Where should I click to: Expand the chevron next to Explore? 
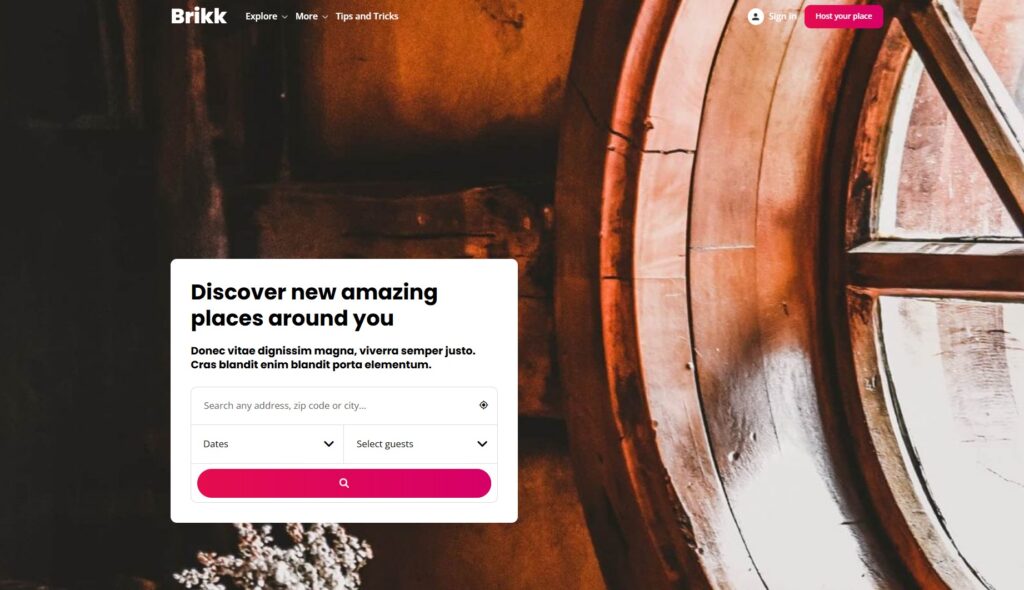[x=285, y=17]
